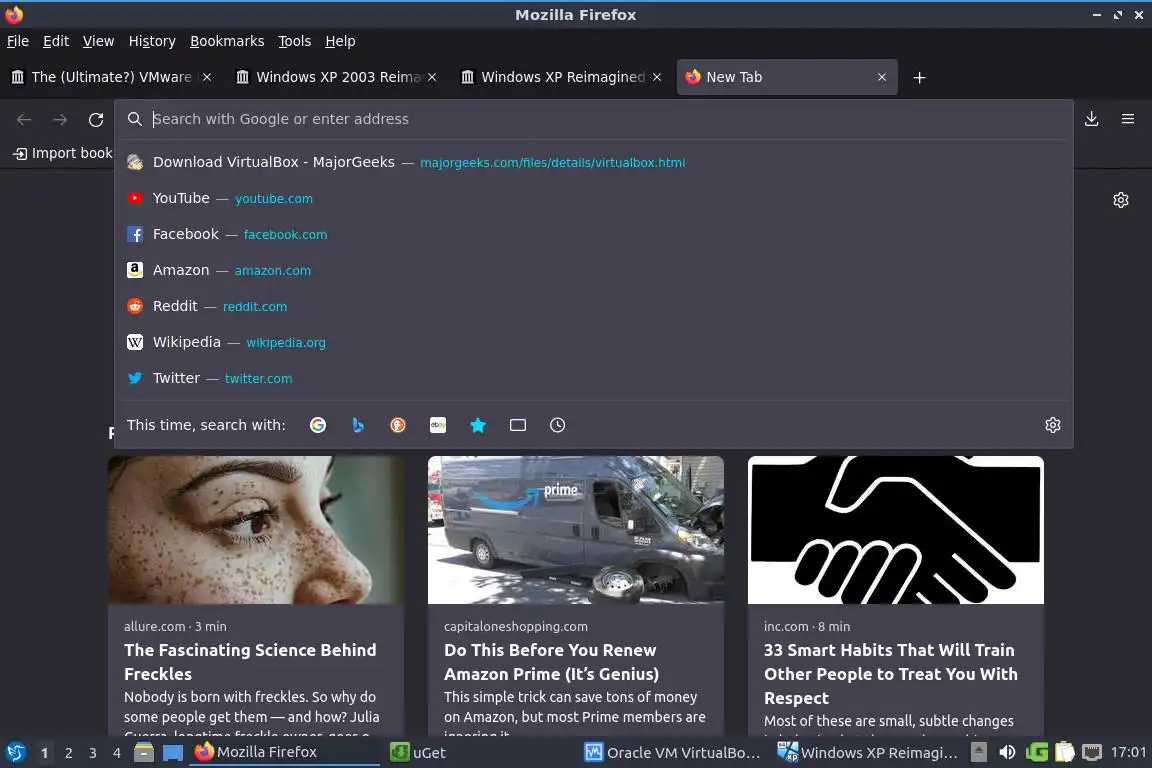Search this time with eBay
Image resolution: width=1152 pixels, height=768 pixels.
tap(438, 425)
